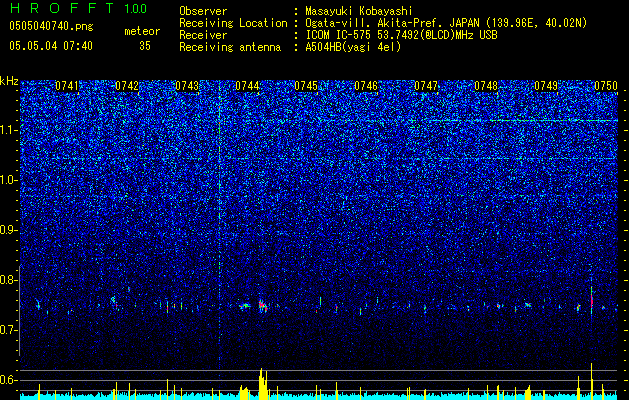Click the 0.8 kHz axis label
Image resolution: width=629 pixels, height=400 pixels.
point(9,280)
